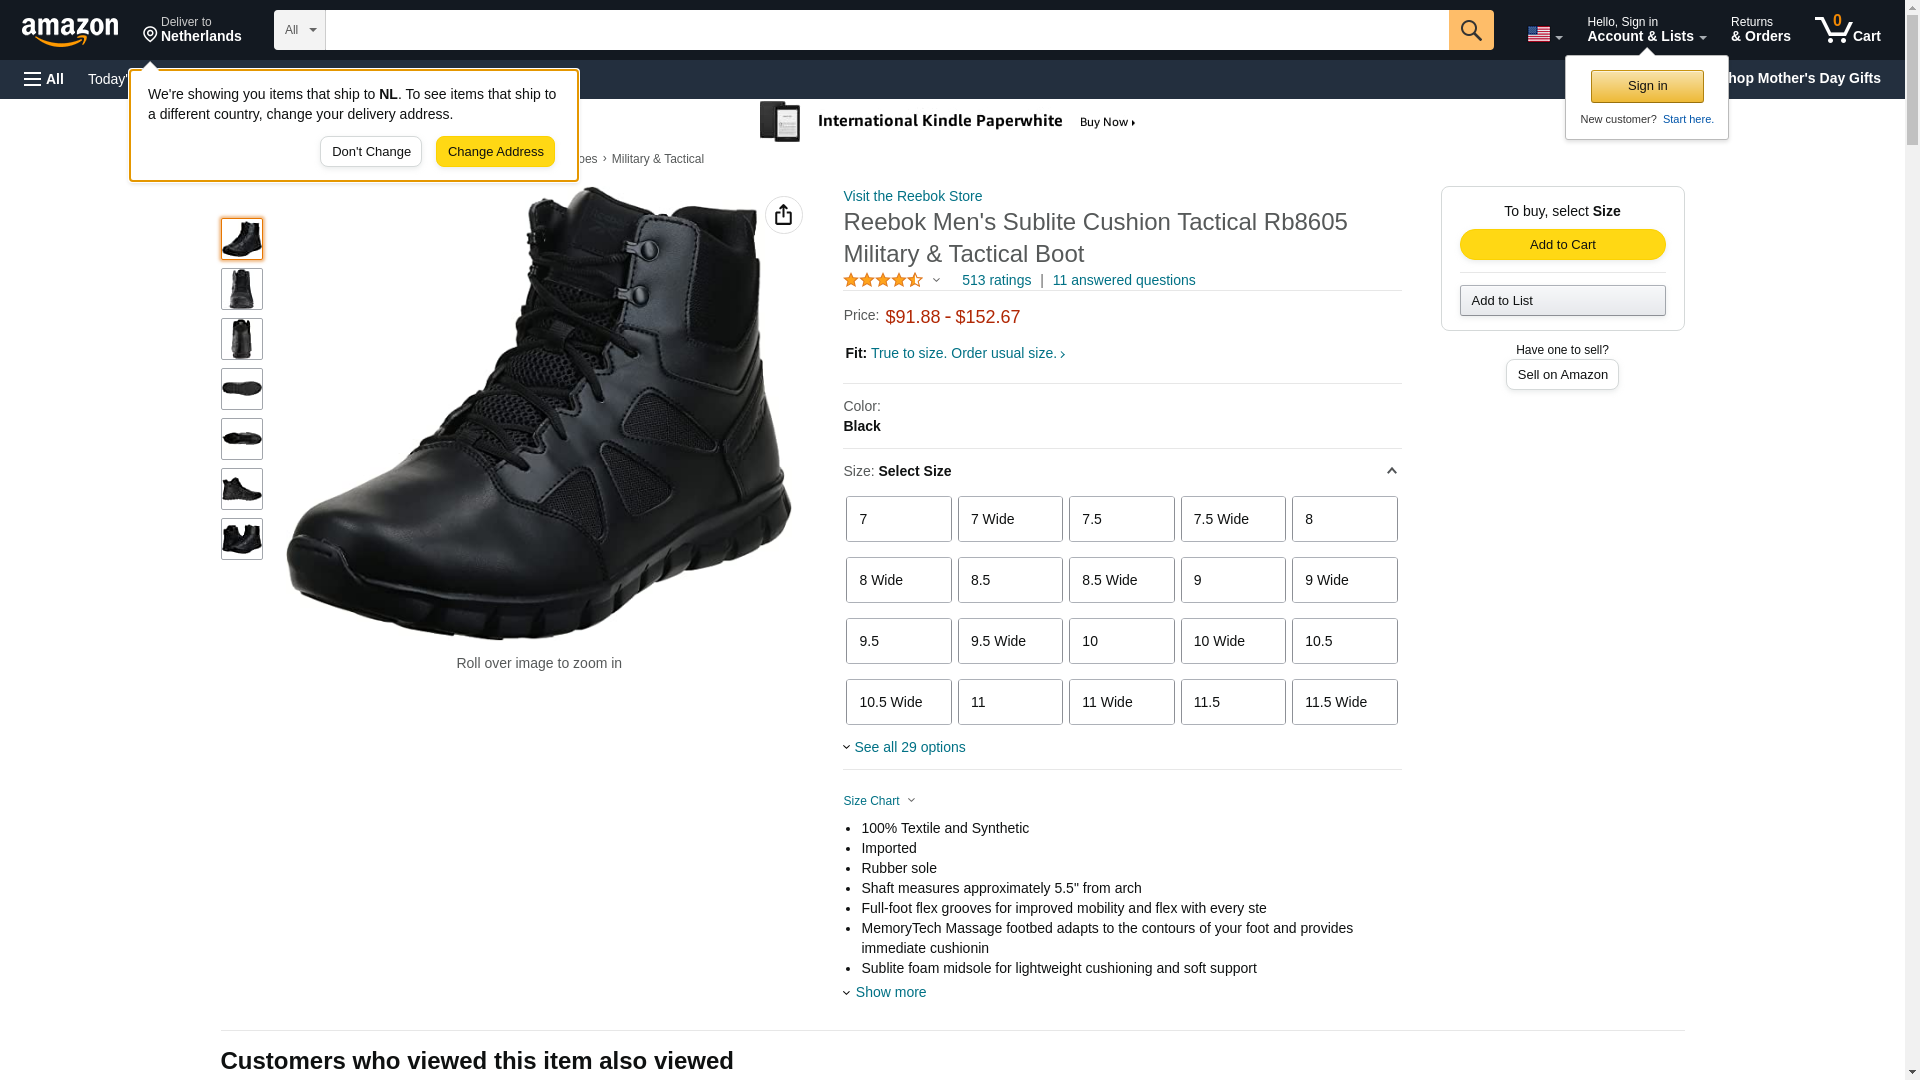
Task: Open the All search category dropdown
Action: point(300,30)
